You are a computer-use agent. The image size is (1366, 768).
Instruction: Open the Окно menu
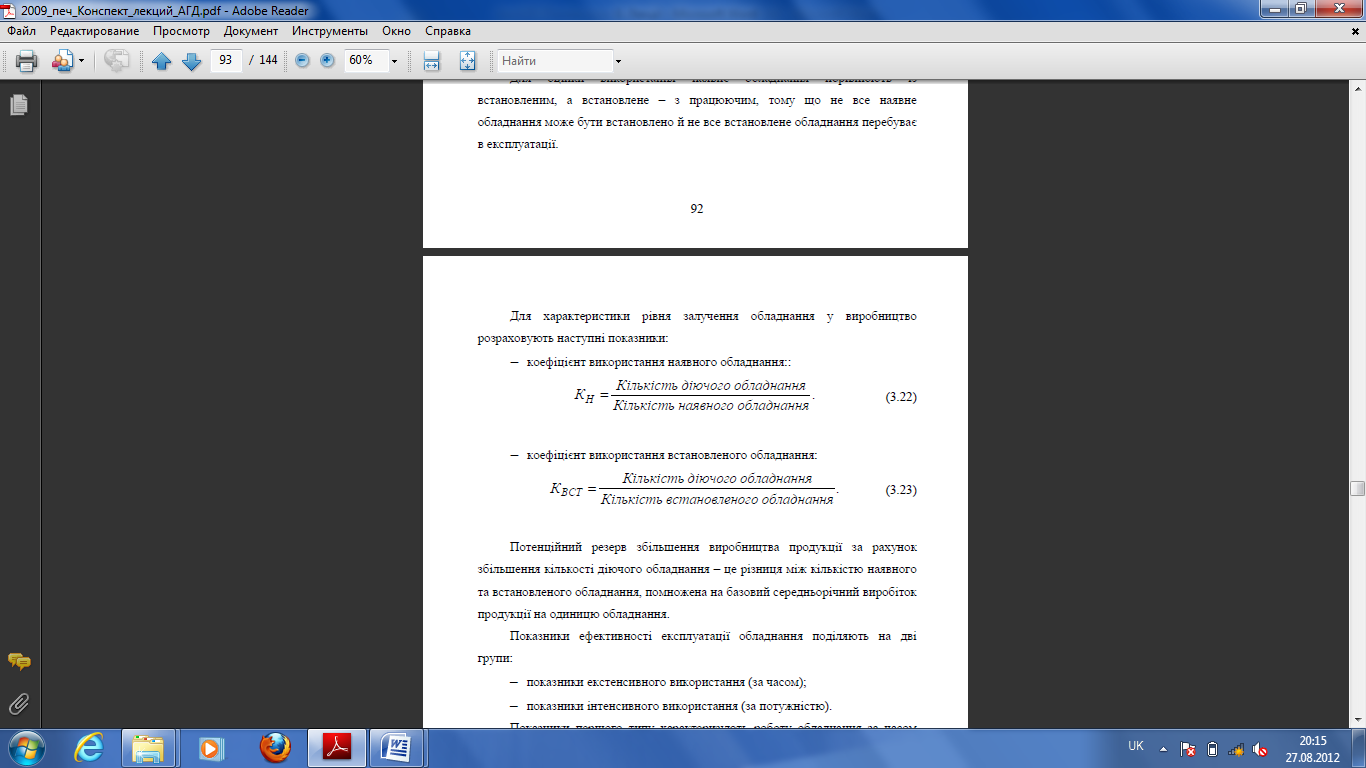coord(396,31)
